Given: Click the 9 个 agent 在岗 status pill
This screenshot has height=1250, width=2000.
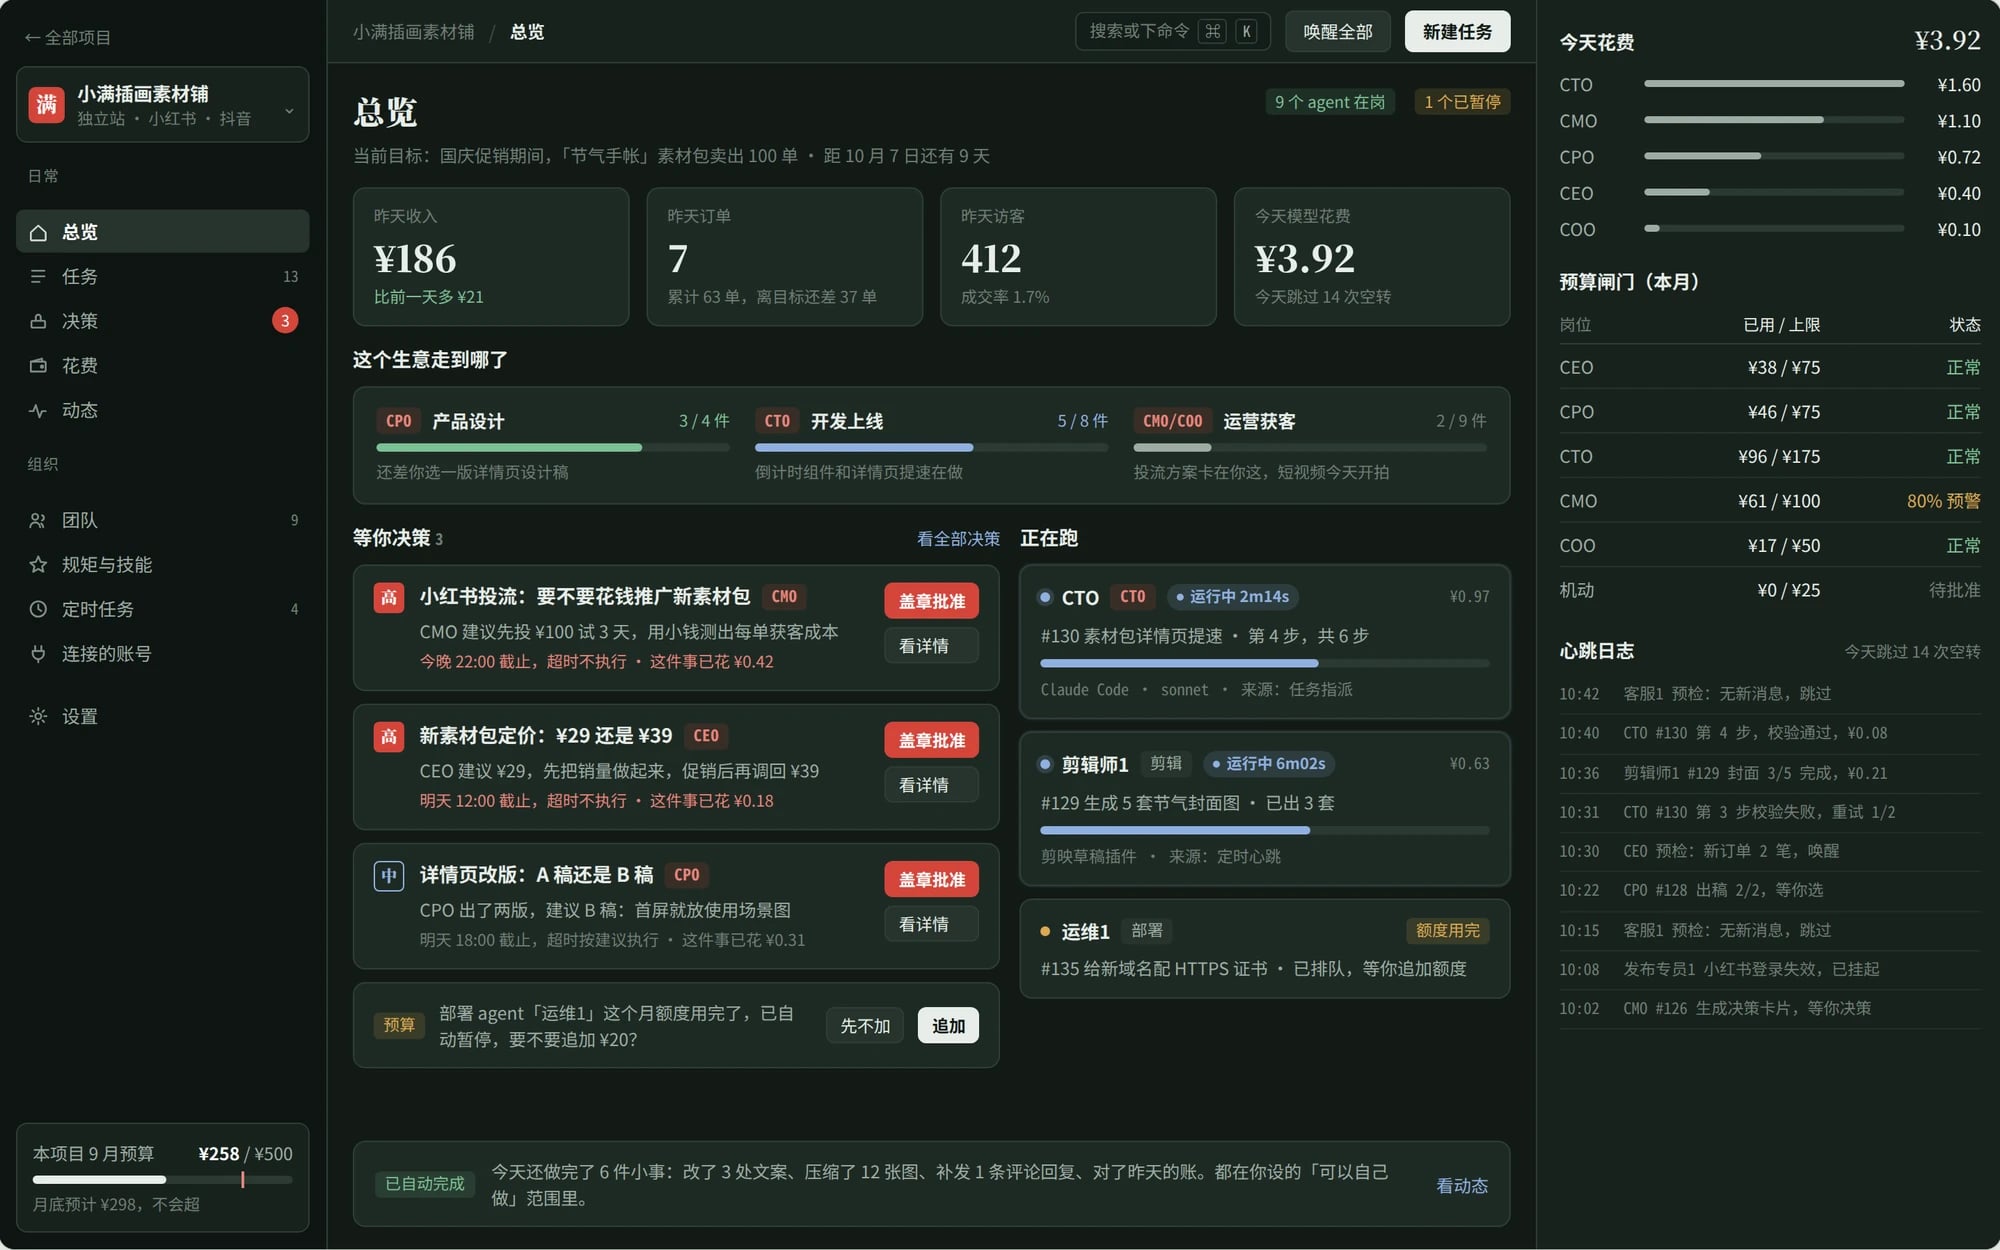Looking at the screenshot, I should pos(1329,102).
